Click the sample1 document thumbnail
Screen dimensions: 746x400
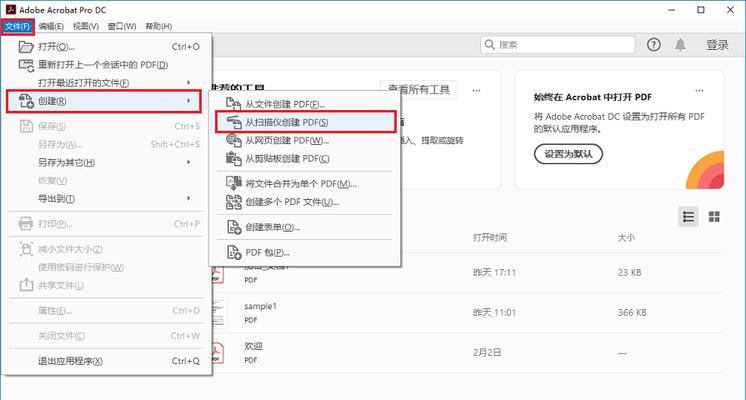pyautogui.click(x=218, y=312)
